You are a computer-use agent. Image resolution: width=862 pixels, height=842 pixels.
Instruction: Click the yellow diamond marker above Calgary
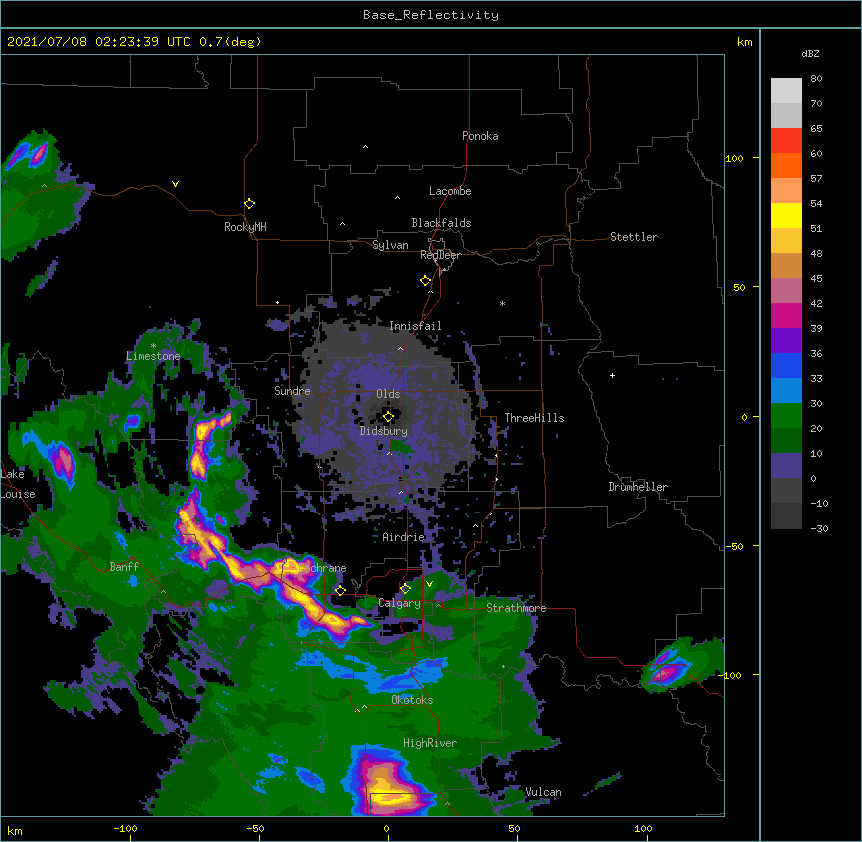tap(405, 588)
